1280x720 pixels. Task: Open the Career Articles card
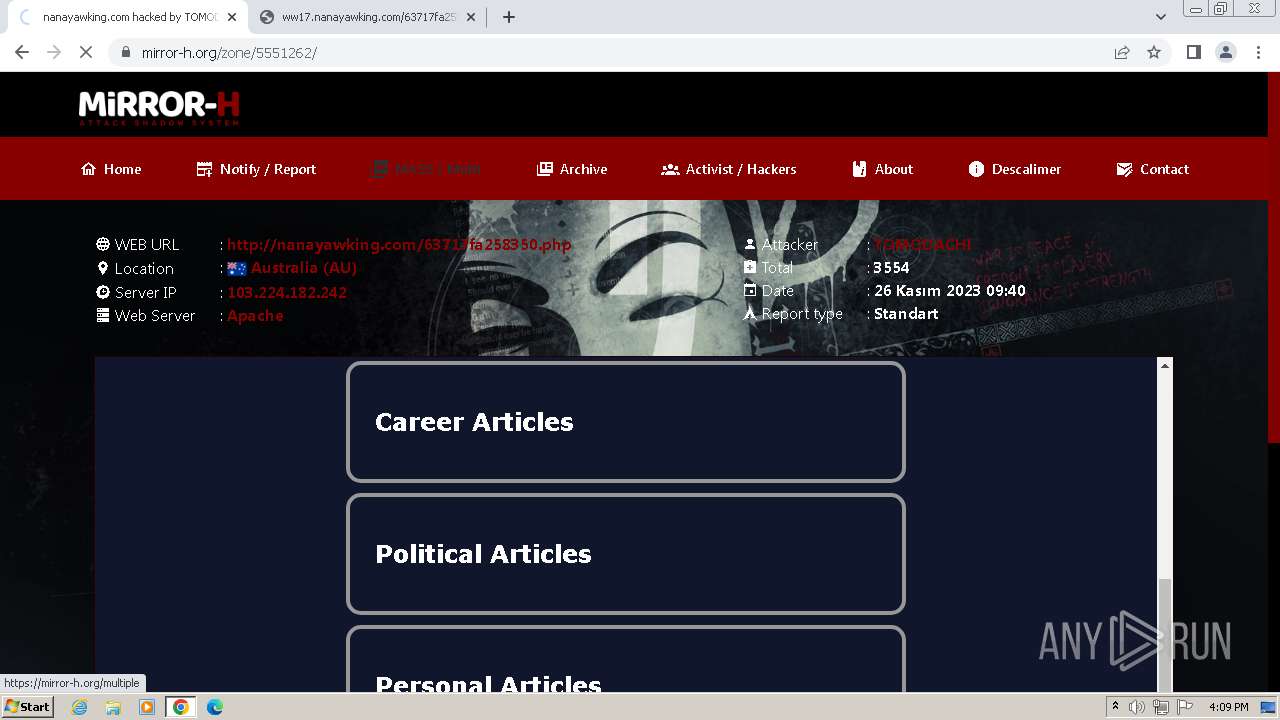626,422
